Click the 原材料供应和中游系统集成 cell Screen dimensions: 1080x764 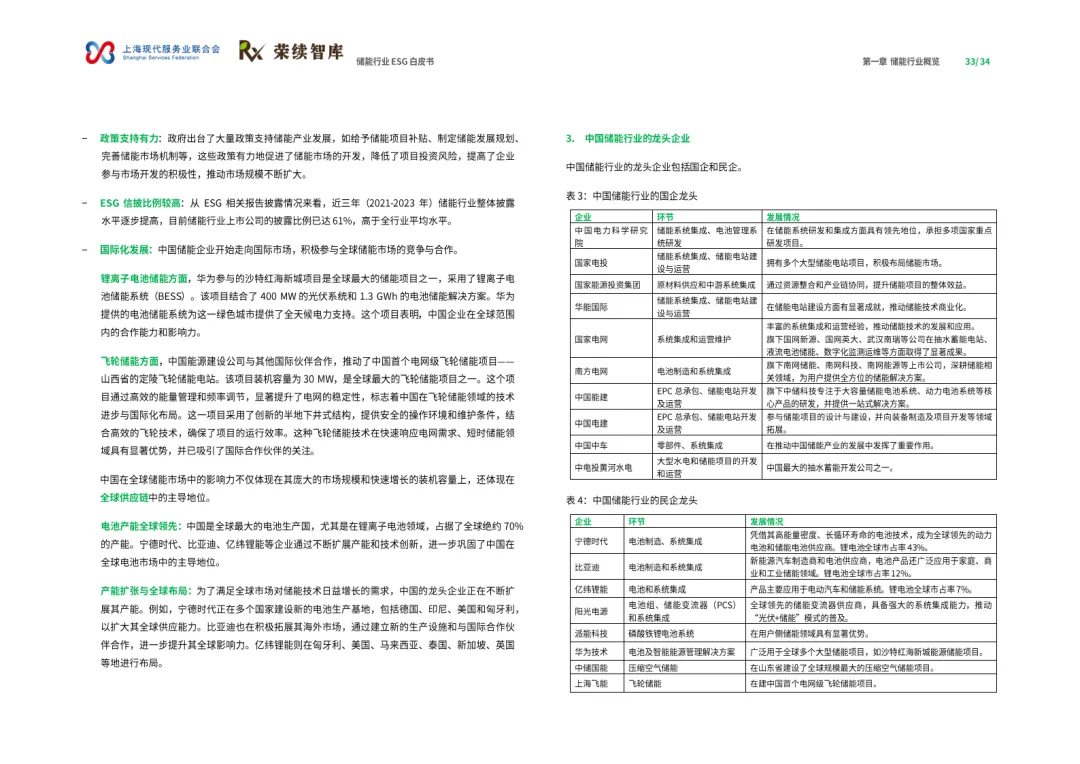click(x=707, y=285)
